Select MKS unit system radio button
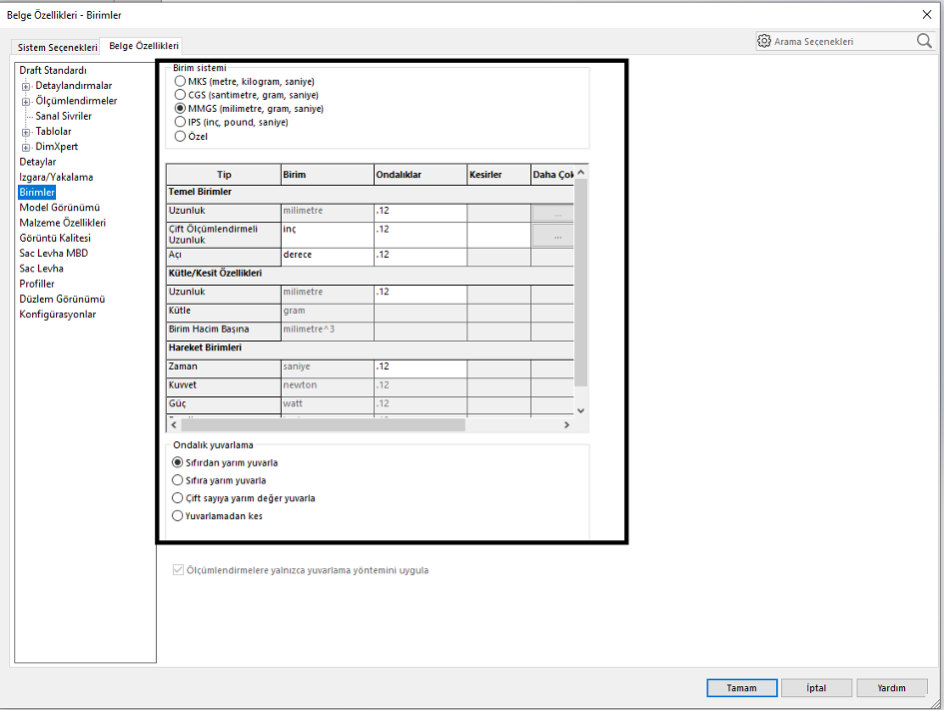The image size is (944, 711). (x=180, y=81)
